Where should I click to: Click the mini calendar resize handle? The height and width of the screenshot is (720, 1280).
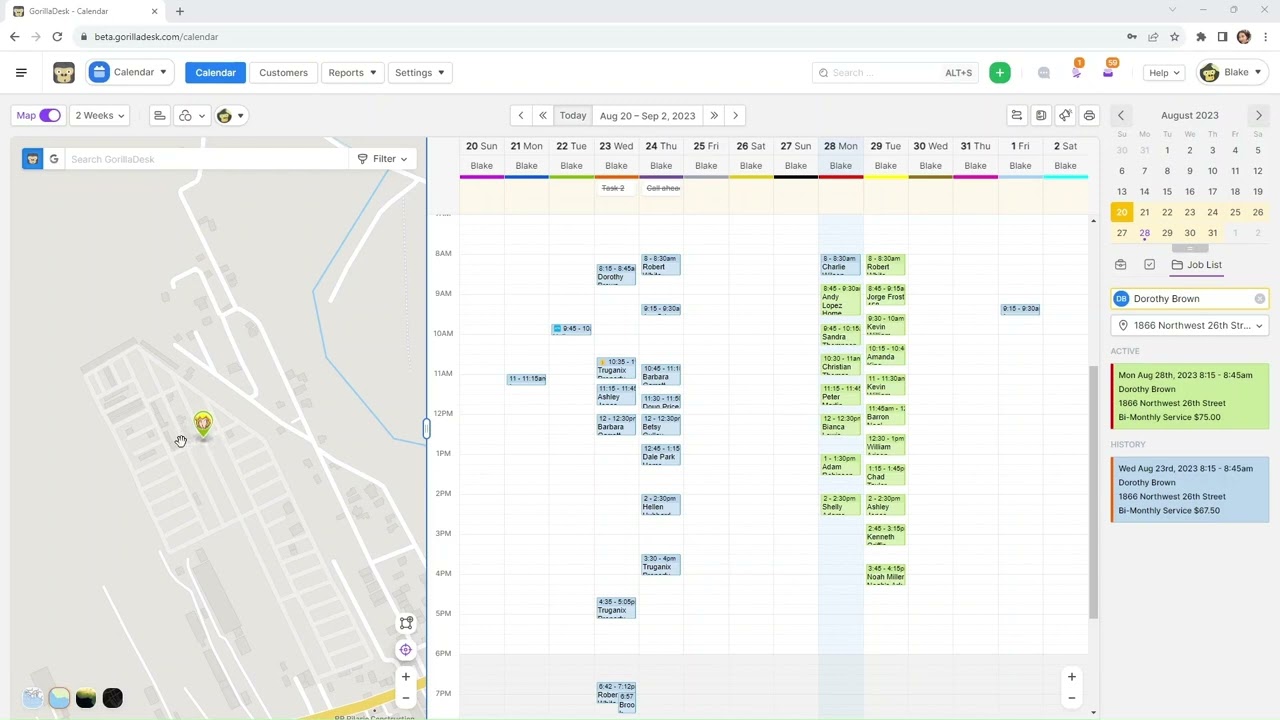click(x=1189, y=248)
